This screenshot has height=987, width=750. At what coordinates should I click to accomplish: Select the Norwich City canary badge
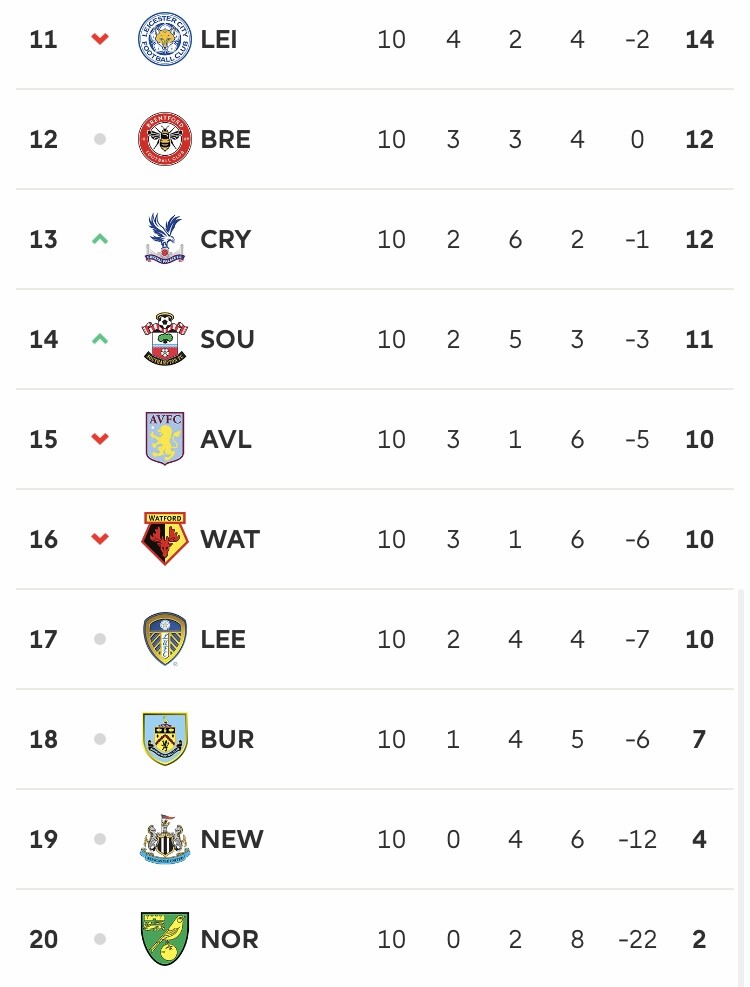click(x=164, y=939)
